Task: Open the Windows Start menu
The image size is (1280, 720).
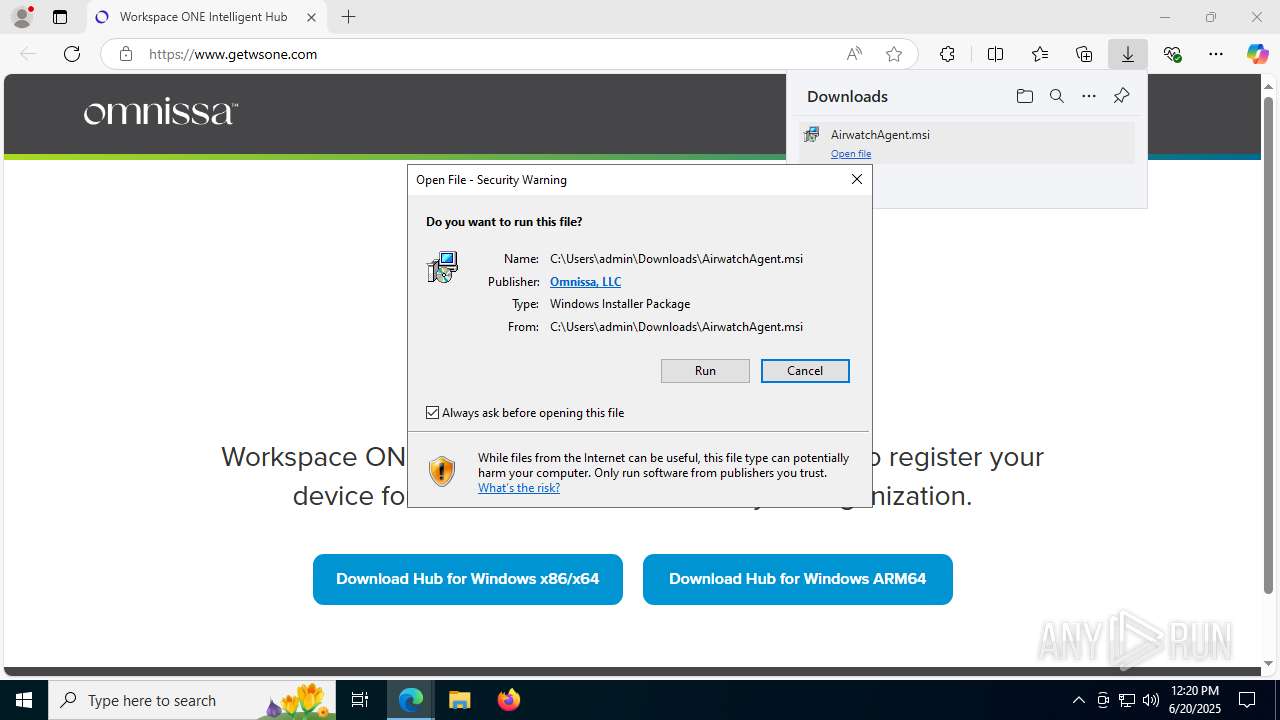Action: tap(24, 700)
